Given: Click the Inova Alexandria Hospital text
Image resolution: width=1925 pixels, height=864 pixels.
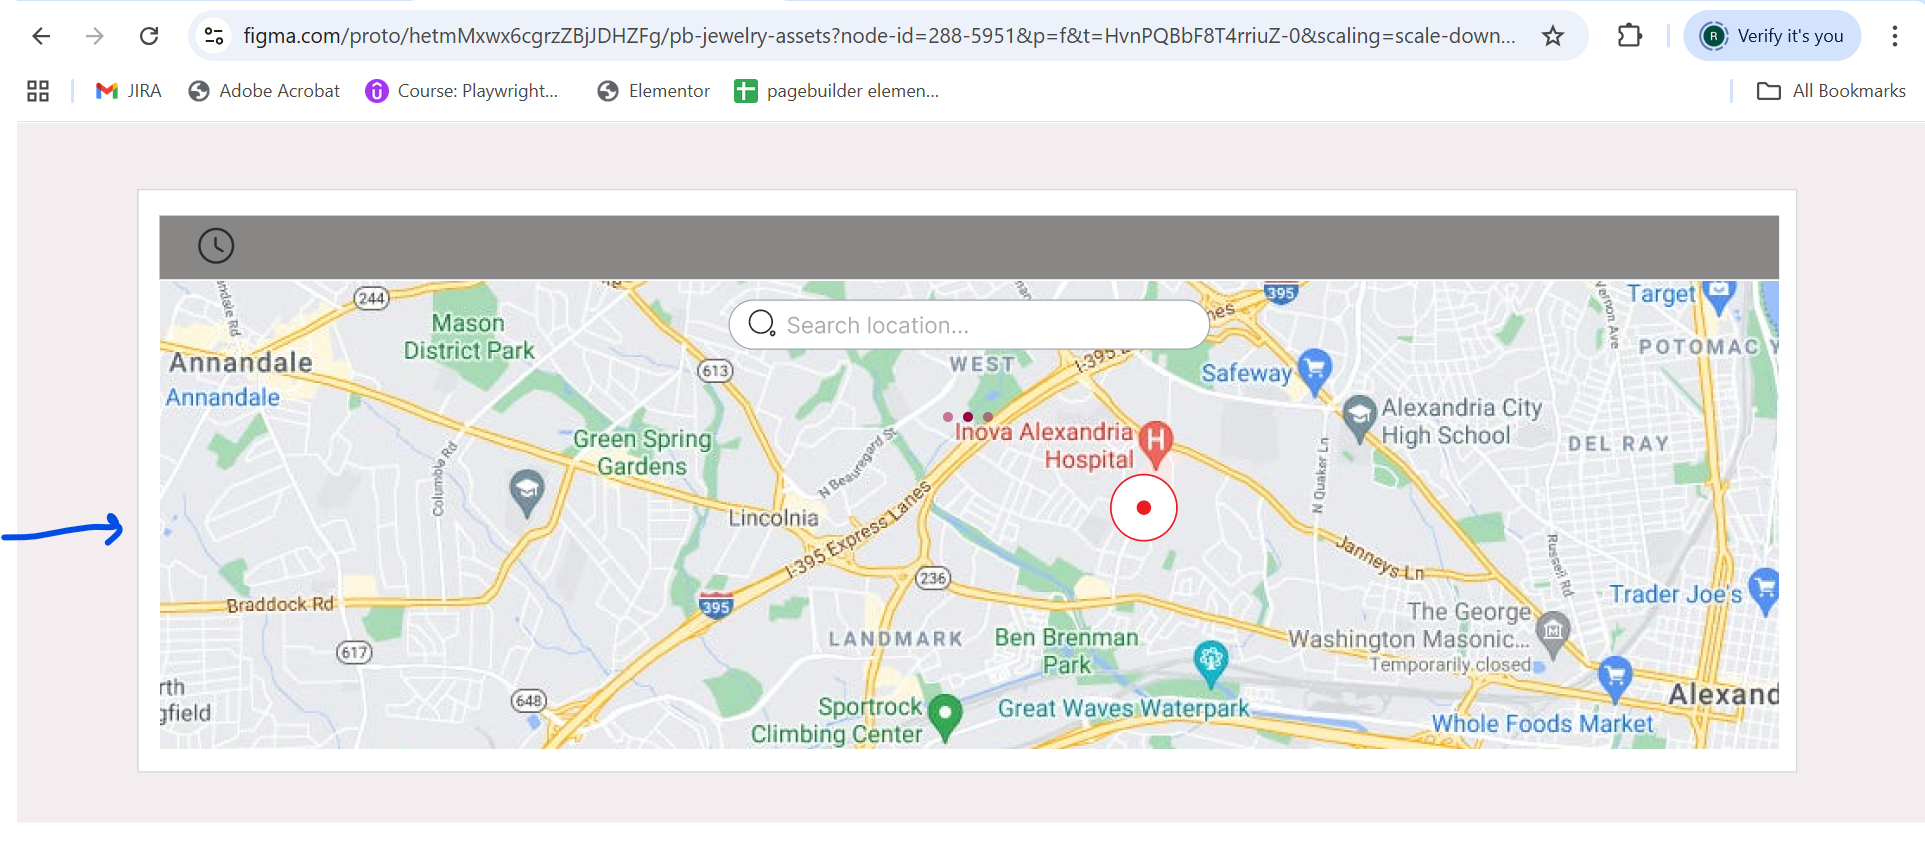Looking at the screenshot, I should (x=1044, y=446).
